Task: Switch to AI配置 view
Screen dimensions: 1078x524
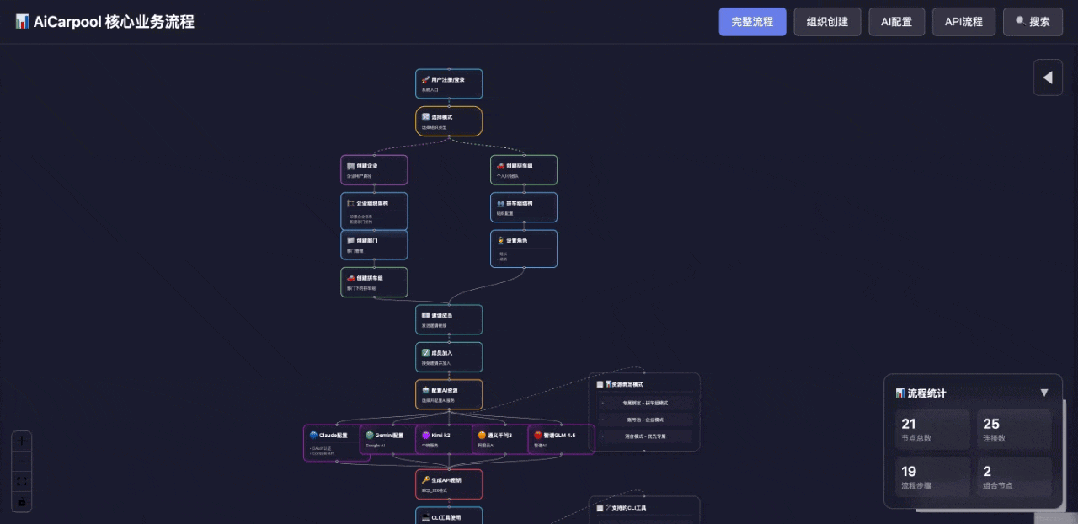Action: tap(896, 22)
